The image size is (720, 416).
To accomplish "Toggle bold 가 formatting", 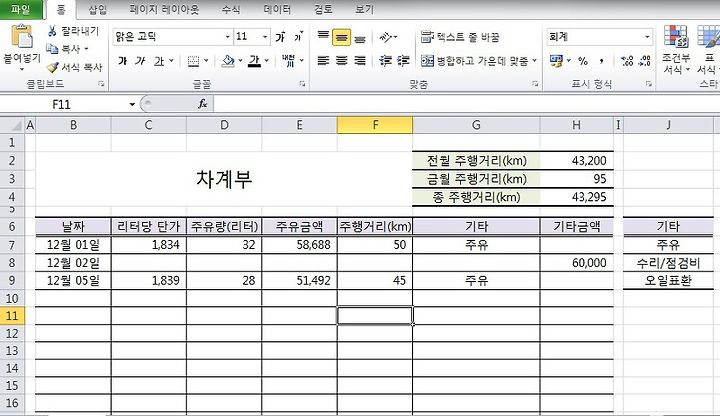I will [123, 61].
